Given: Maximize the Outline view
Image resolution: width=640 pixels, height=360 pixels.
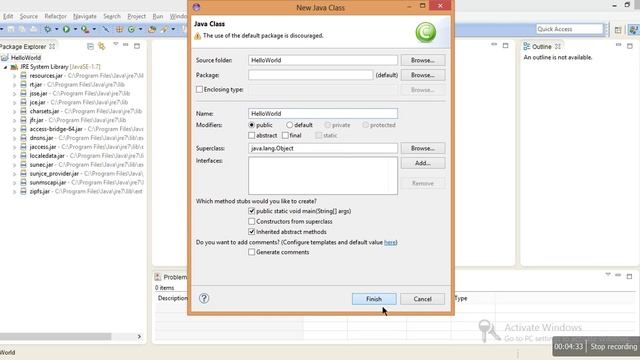Looking at the screenshot, I should click(630, 46).
